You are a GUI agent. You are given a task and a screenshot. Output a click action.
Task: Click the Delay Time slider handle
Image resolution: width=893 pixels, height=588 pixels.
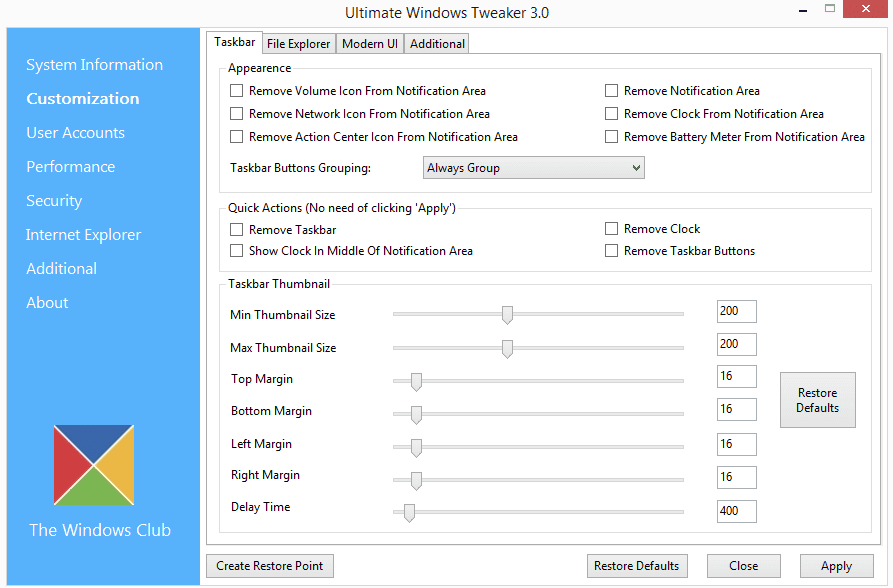[x=409, y=513]
